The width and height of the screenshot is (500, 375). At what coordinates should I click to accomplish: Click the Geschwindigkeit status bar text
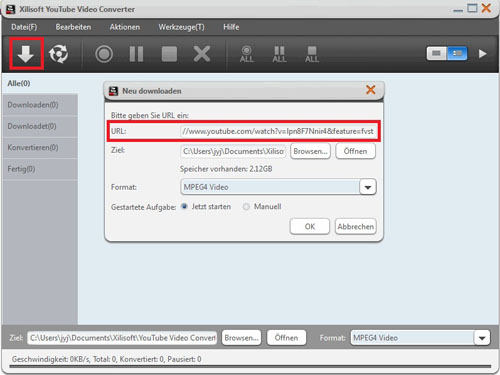pos(107,359)
